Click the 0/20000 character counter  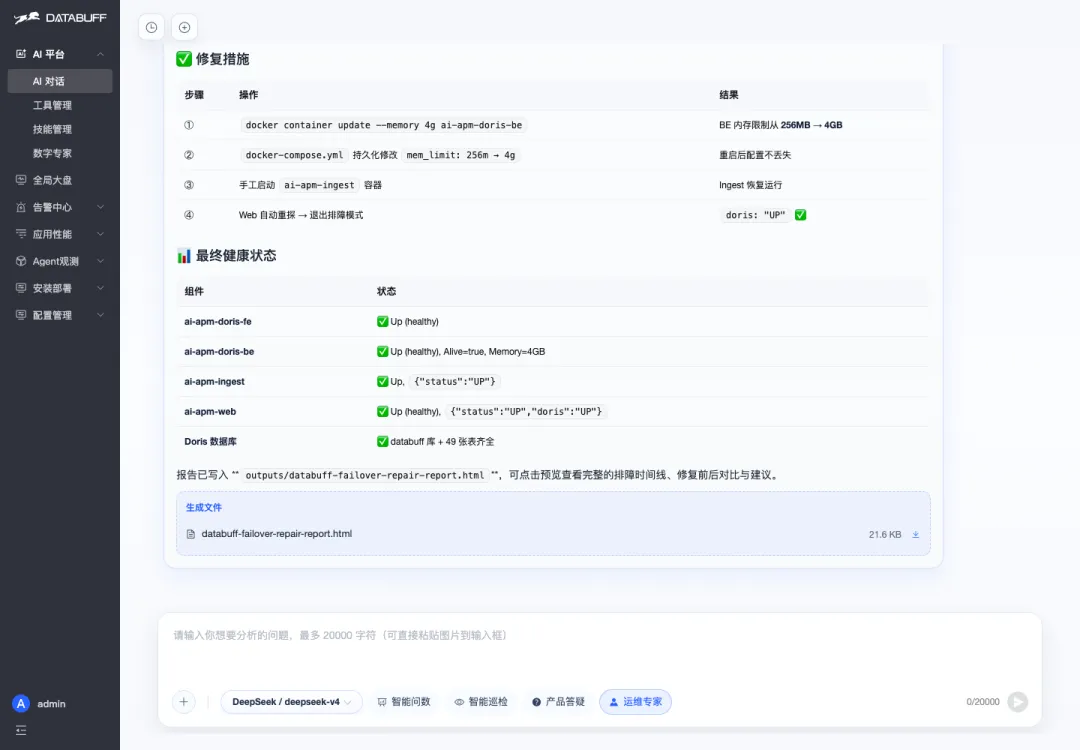coord(983,702)
